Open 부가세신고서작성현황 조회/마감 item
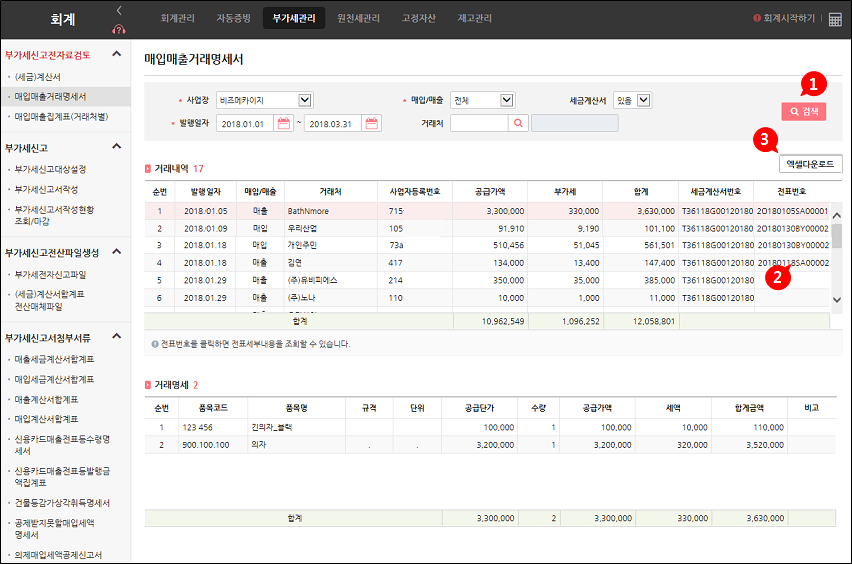Viewport: 852px width, 564px height. (54, 215)
